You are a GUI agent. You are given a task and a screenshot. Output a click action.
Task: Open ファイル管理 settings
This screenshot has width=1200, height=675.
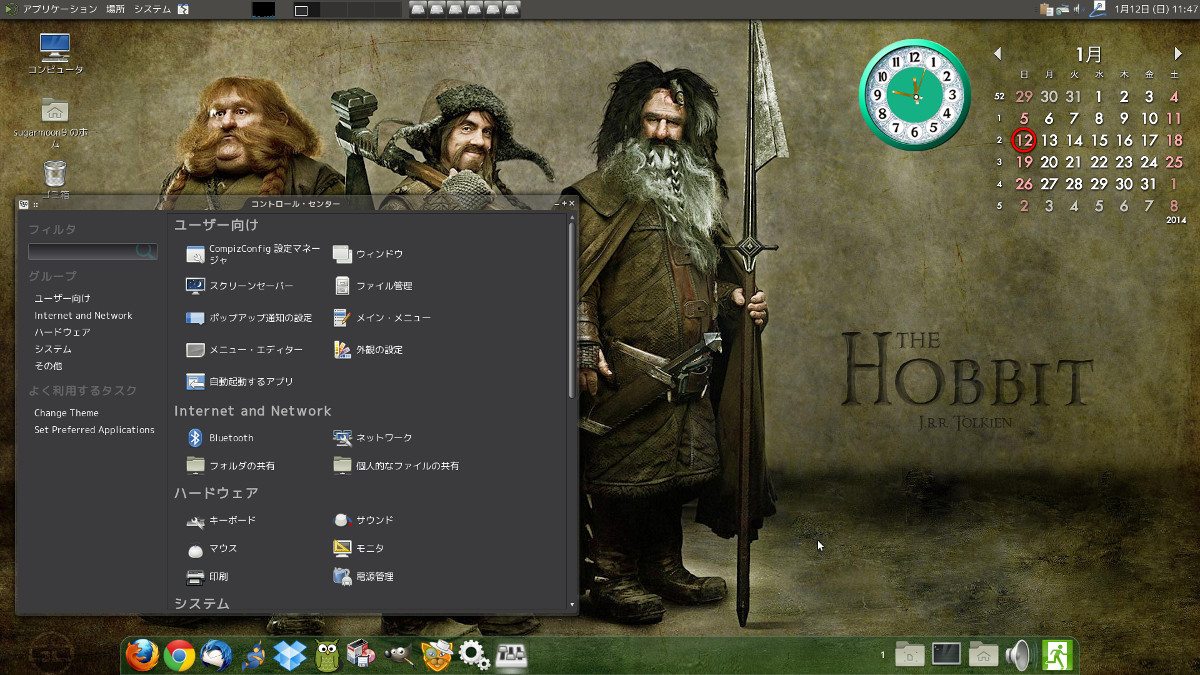pyautogui.click(x=373, y=286)
